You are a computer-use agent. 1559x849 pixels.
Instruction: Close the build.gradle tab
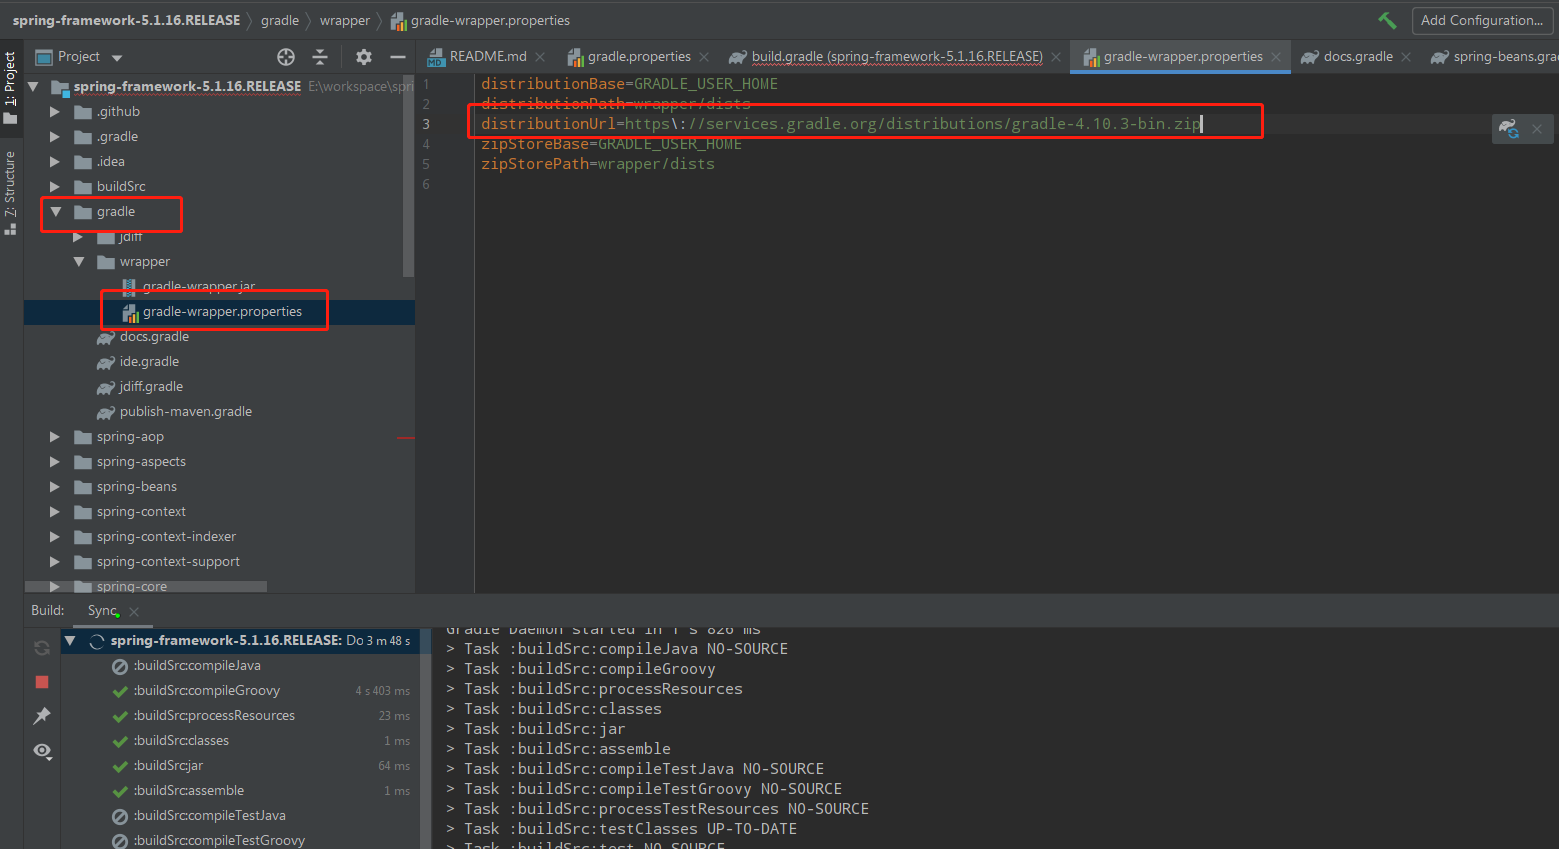[1056, 57]
